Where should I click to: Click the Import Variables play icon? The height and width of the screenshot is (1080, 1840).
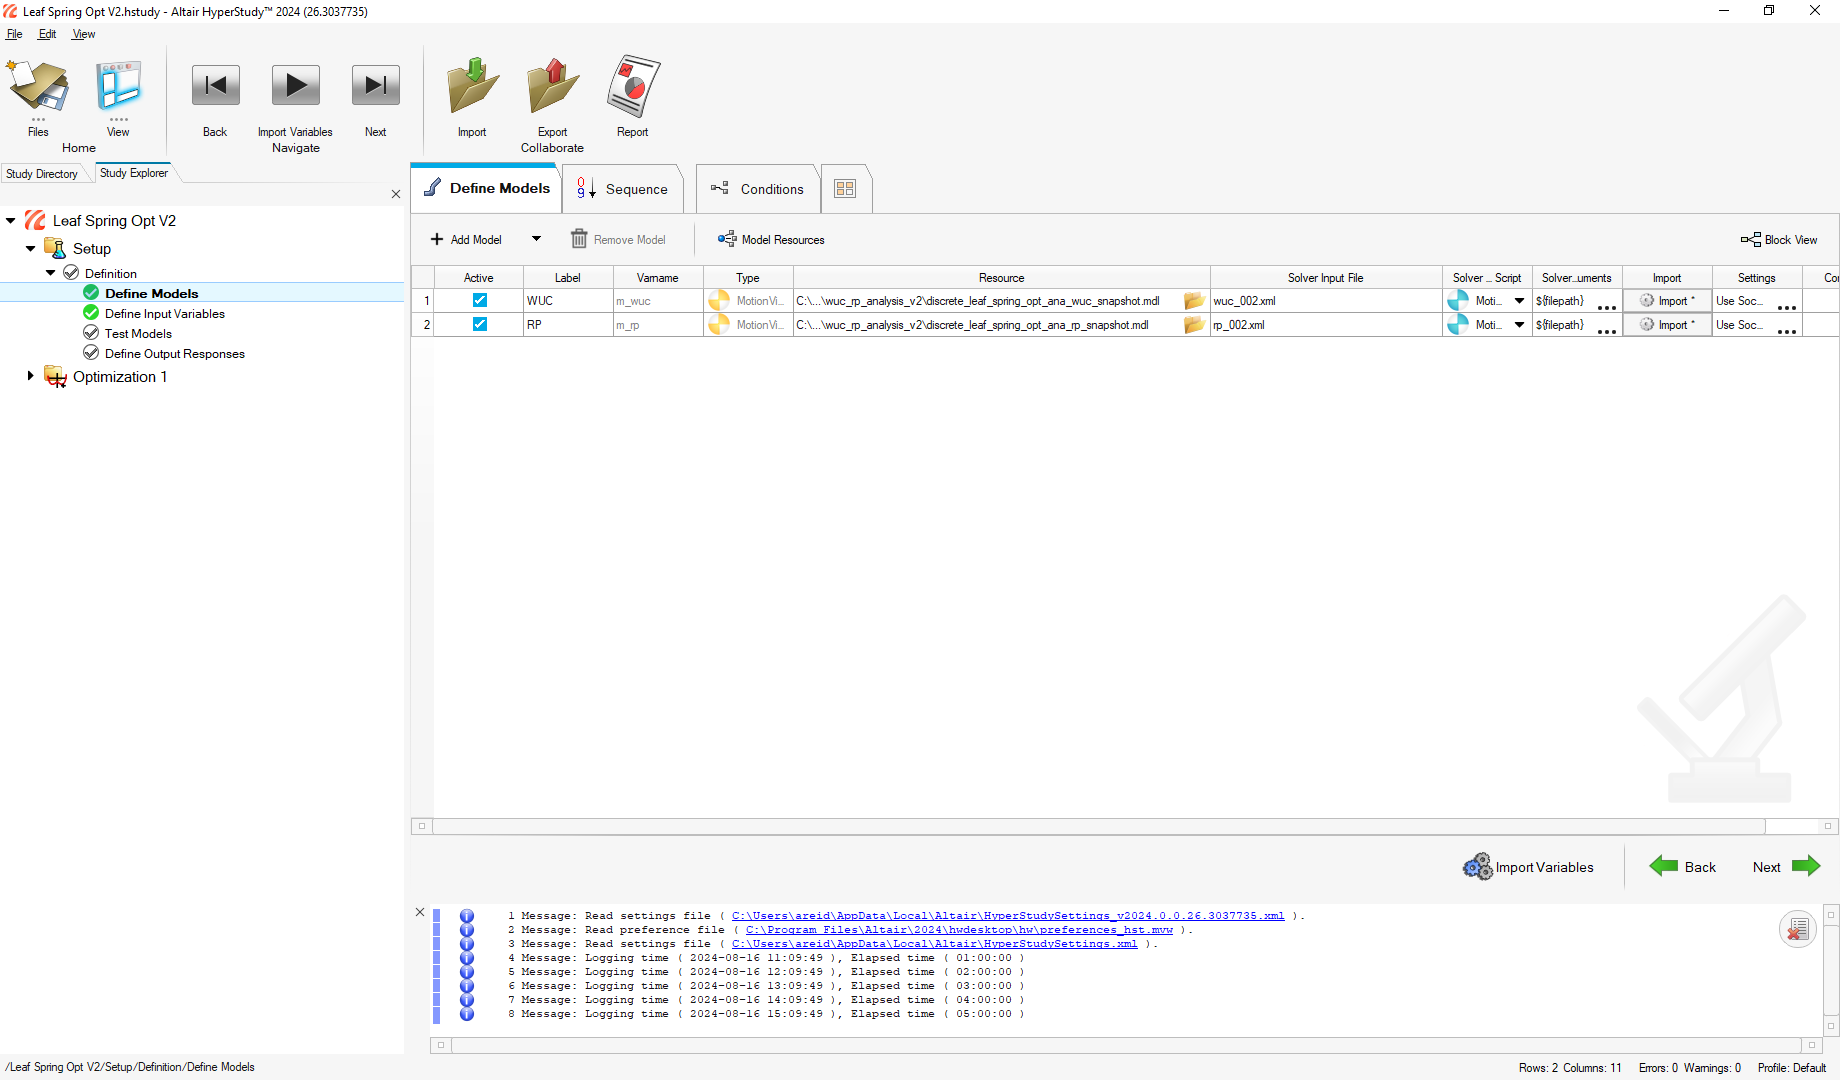[296, 86]
